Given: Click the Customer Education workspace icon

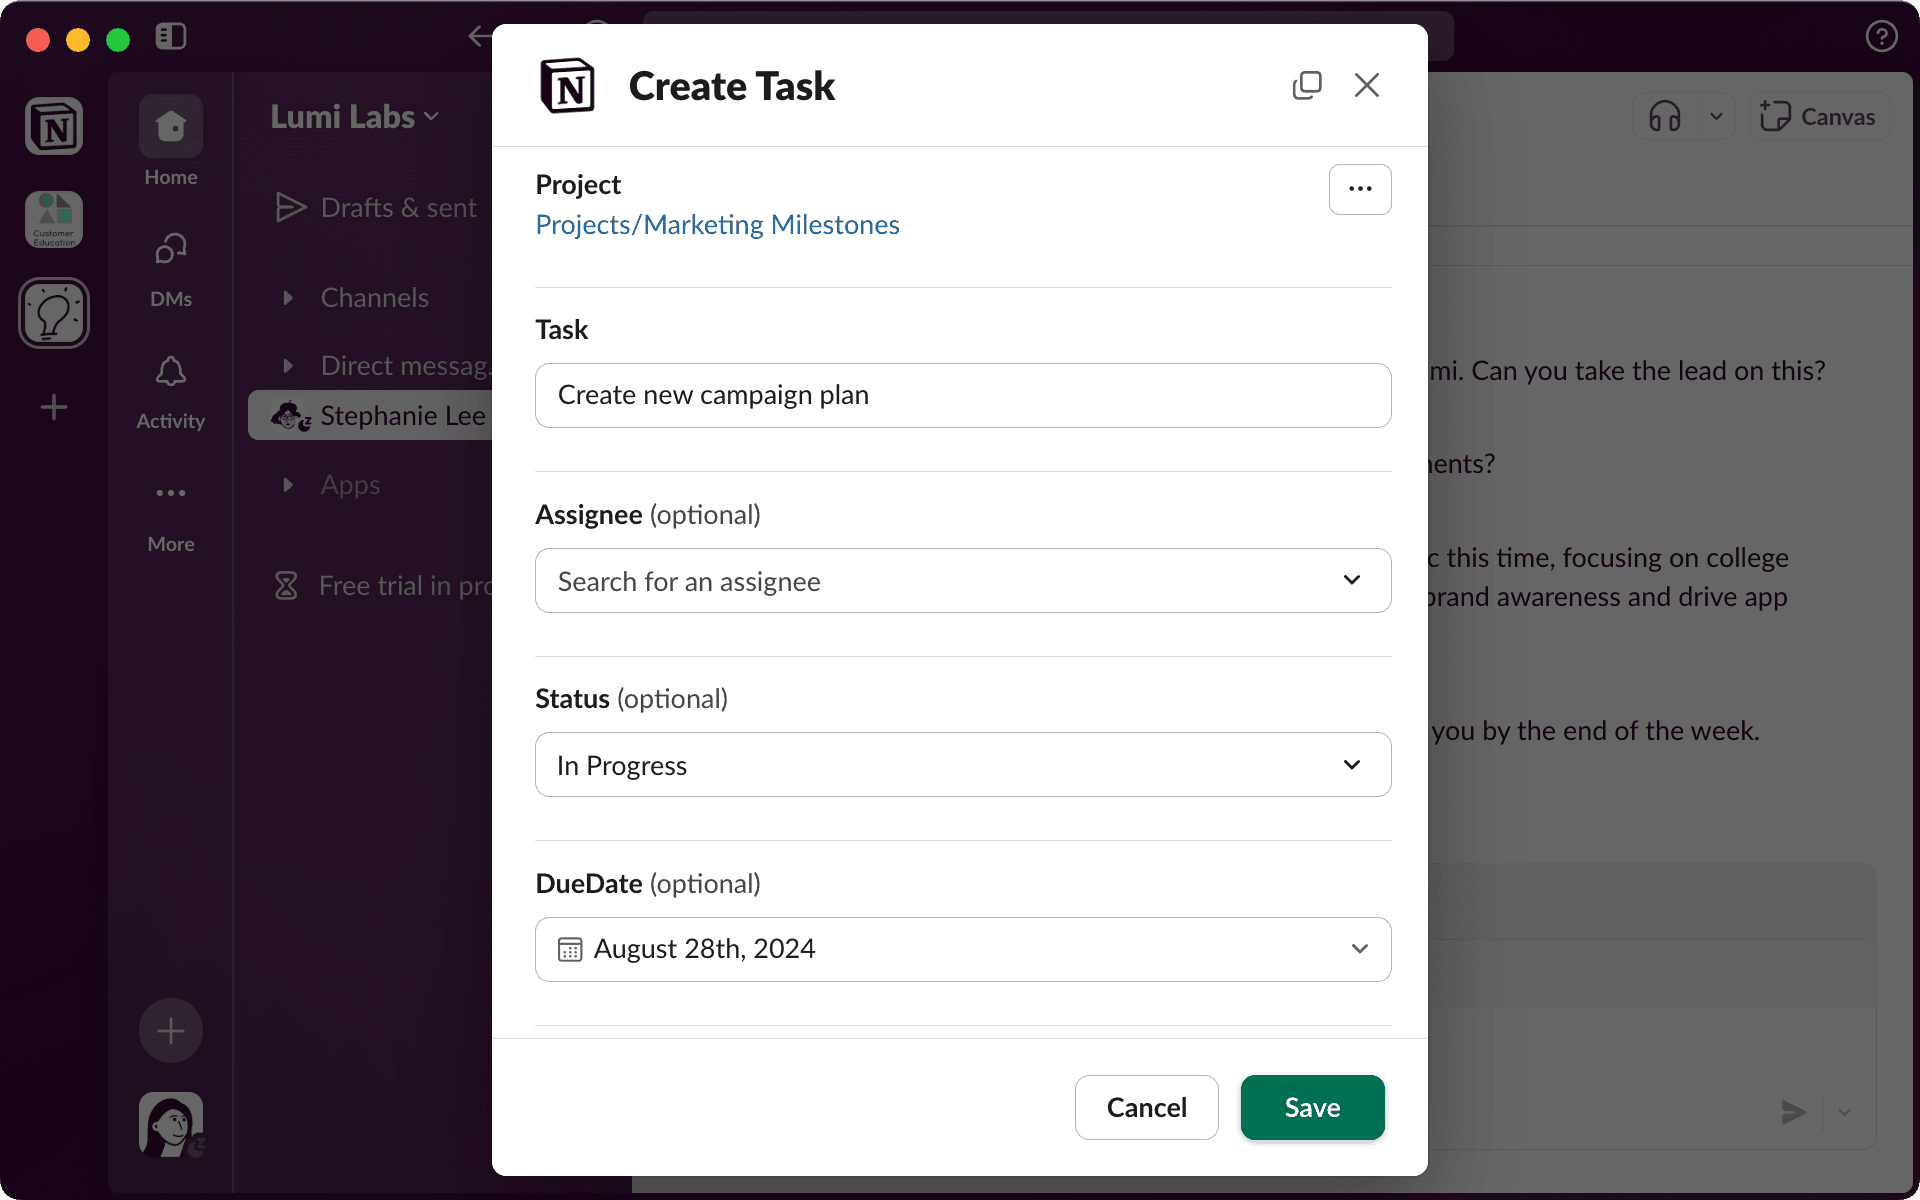Looking at the screenshot, I should pyautogui.click(x=53, y=219).
